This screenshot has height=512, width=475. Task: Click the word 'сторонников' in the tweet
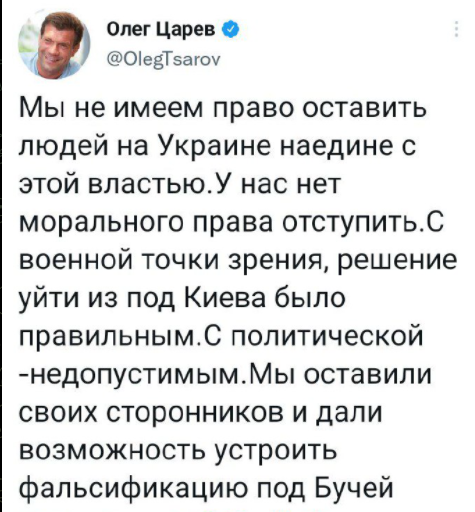(x=193, y=413)
